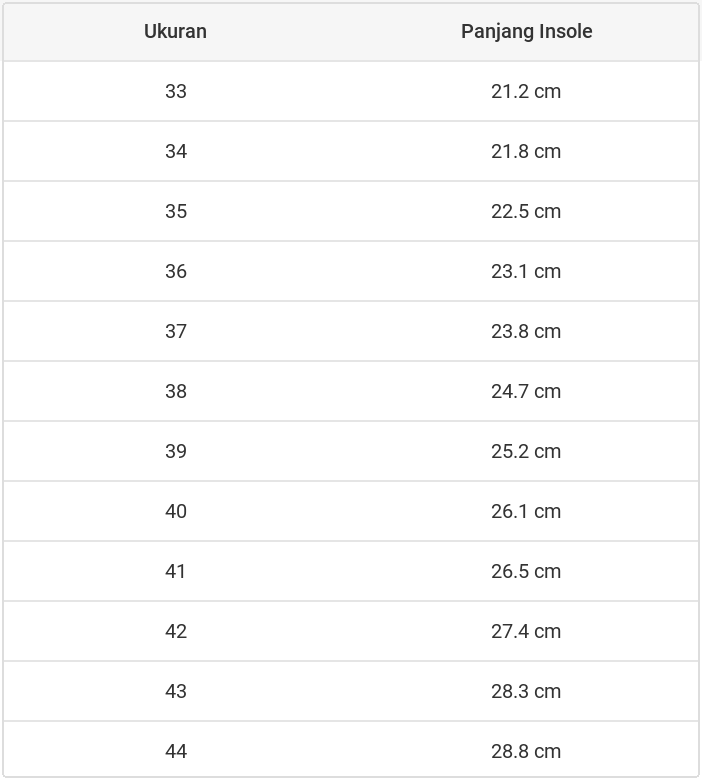The image size is (702, 780).
Task: Click the 21.2 cm insole value
Action: [x=526, y=91]
